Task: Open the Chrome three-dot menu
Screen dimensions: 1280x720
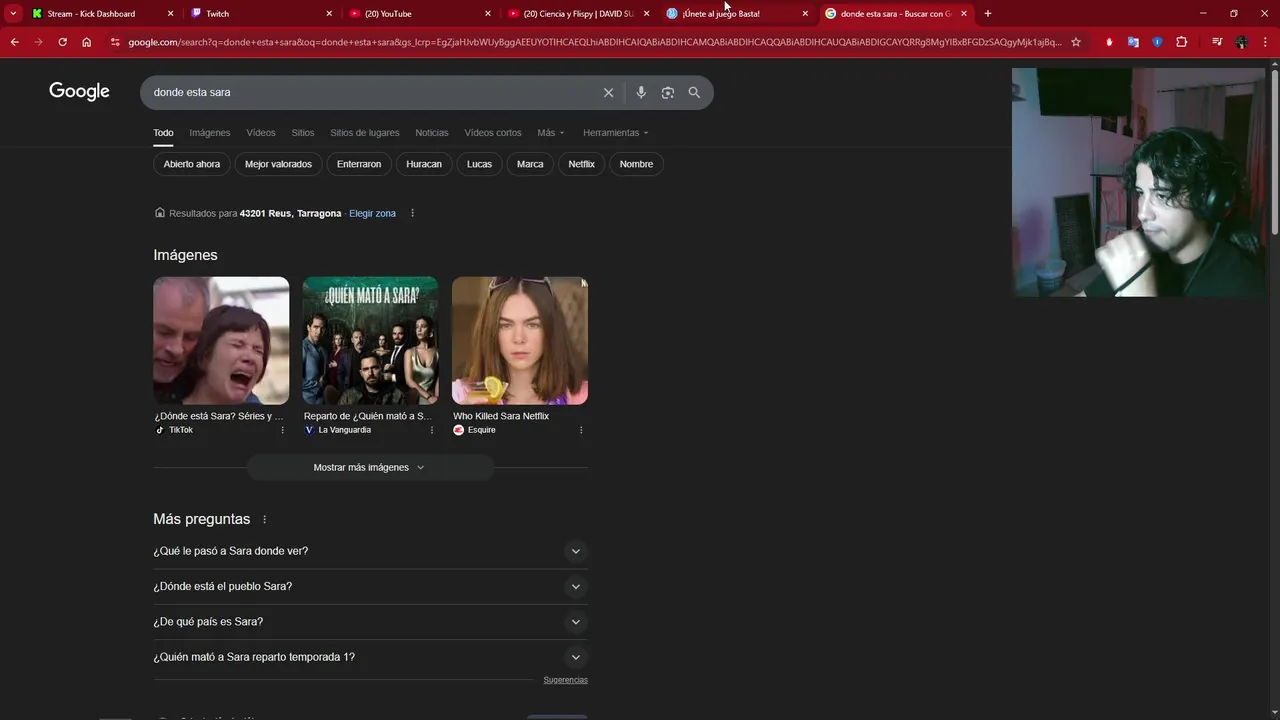Action: (1265, 42)
